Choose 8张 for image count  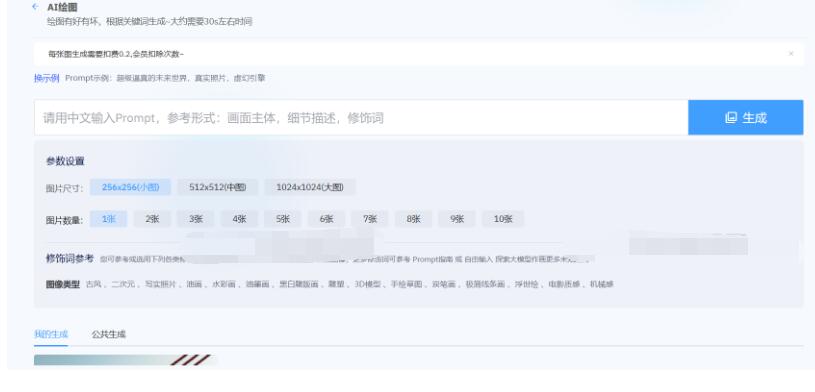coord(414,219)
